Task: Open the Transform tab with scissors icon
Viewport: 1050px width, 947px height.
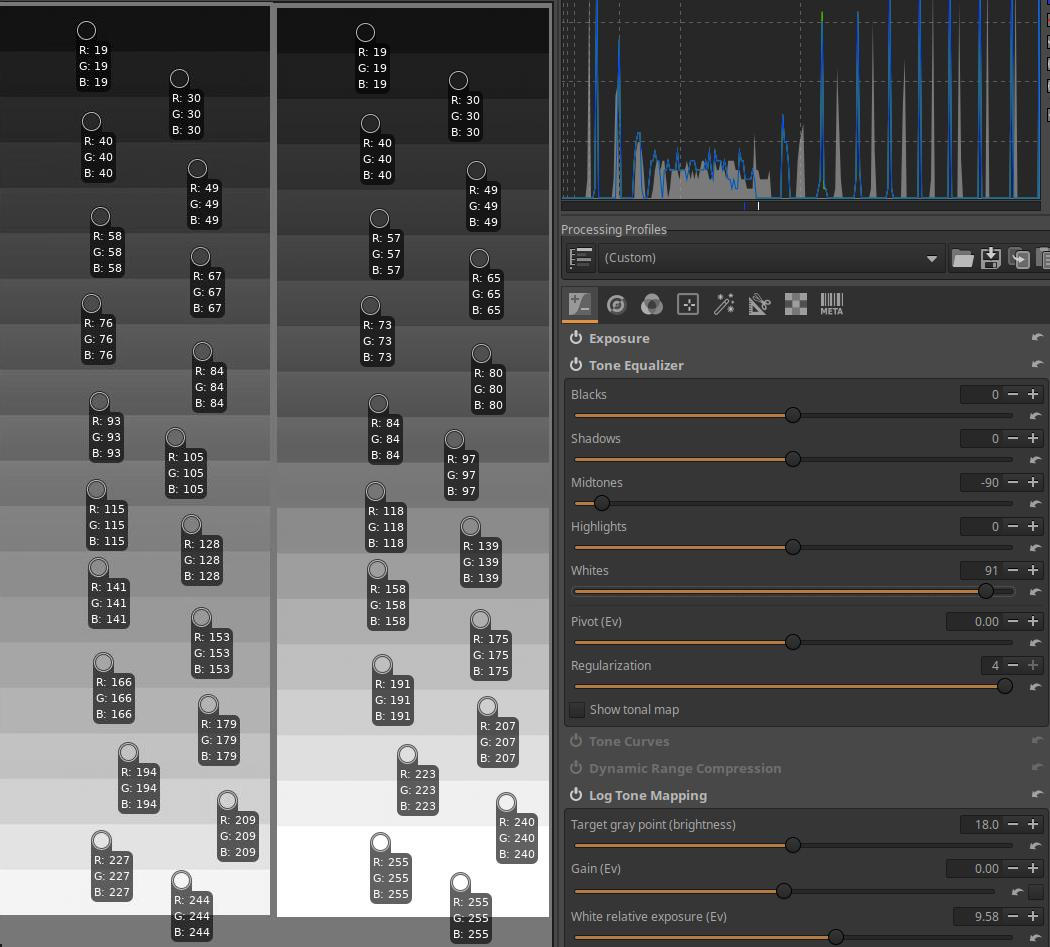Action: [x=759, y=305]
